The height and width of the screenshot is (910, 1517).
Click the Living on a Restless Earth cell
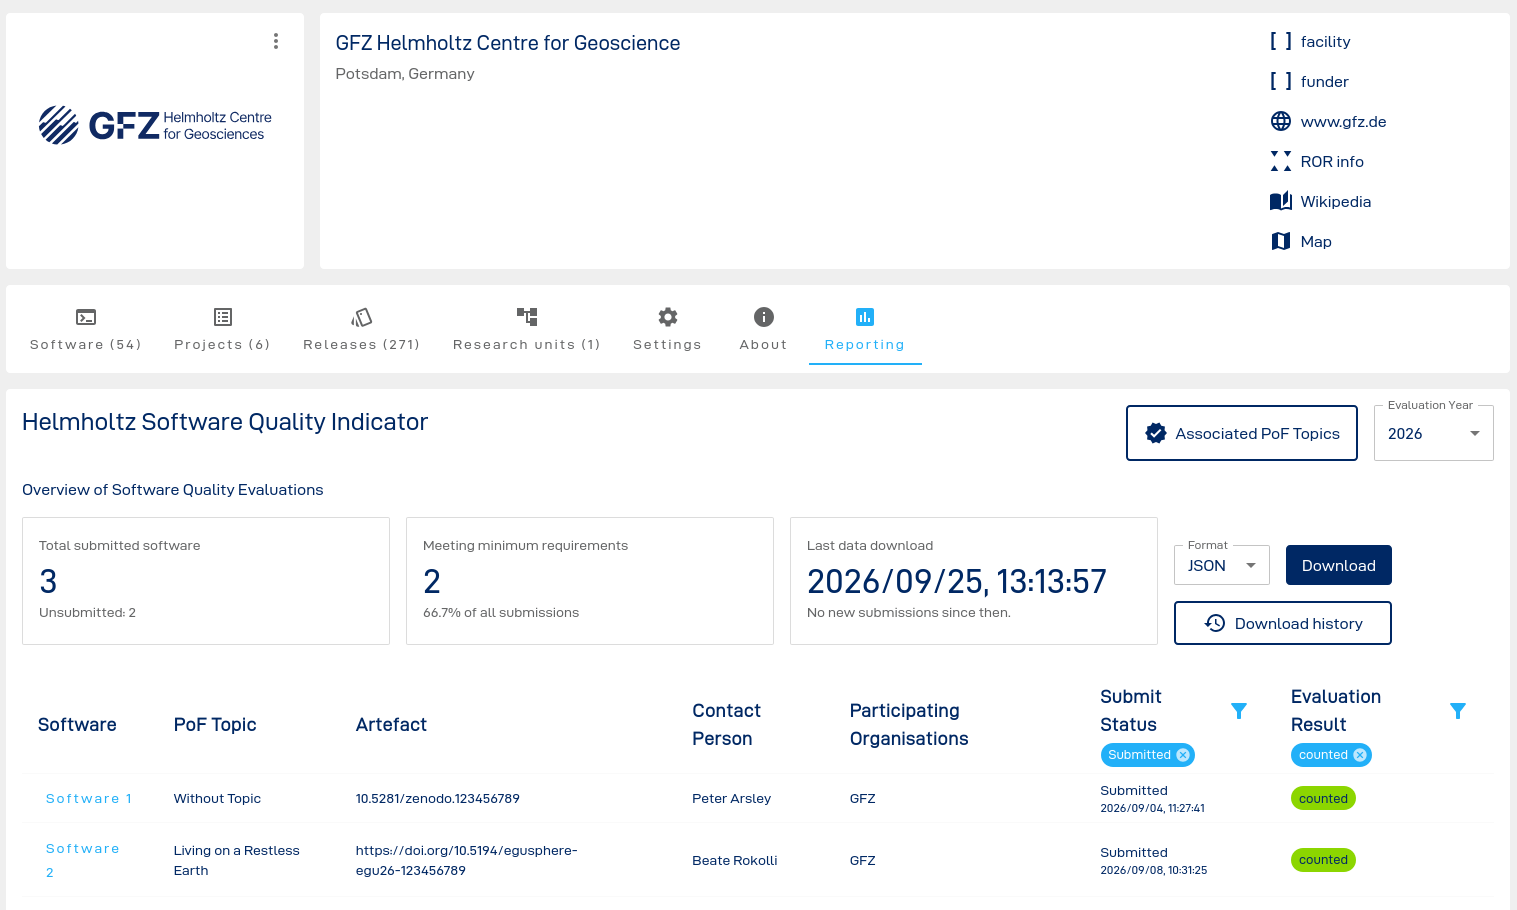[237, 860]
